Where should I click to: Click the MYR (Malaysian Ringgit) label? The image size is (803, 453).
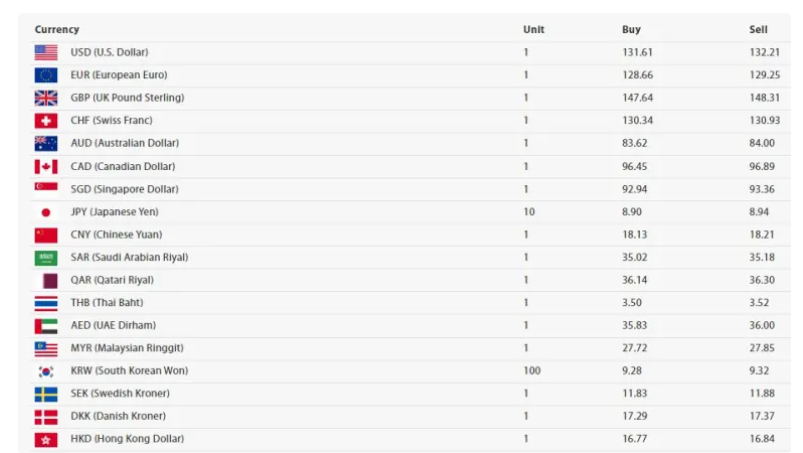(x=127, y=348)
